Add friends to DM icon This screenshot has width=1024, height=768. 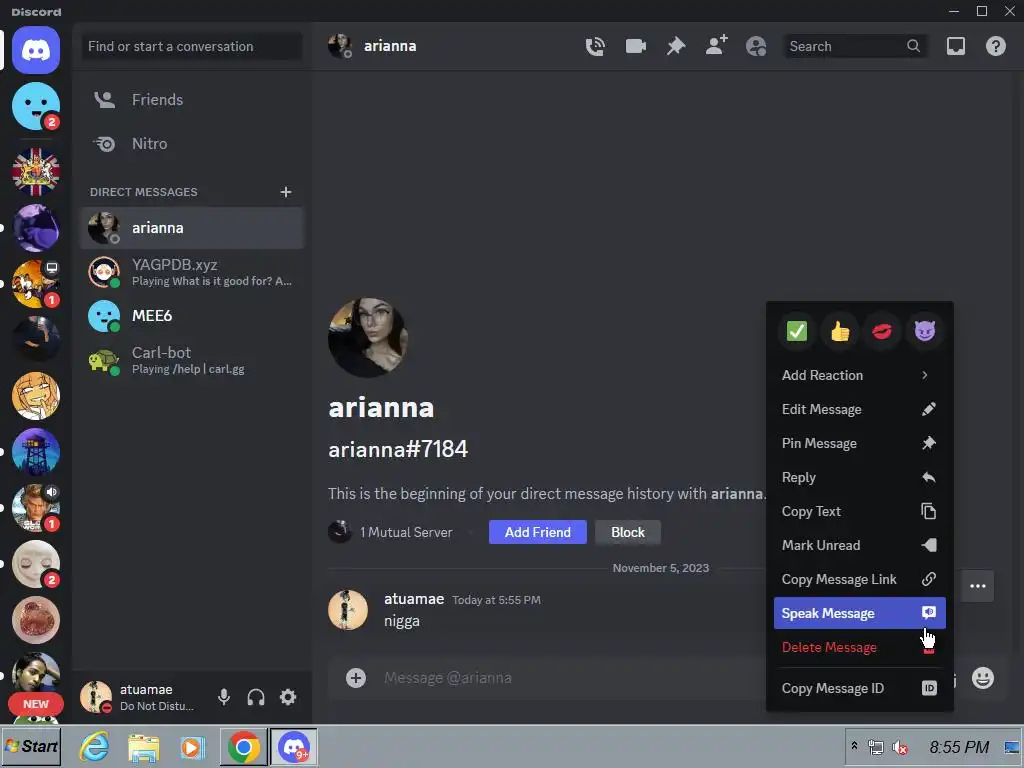tap(716, 46)
